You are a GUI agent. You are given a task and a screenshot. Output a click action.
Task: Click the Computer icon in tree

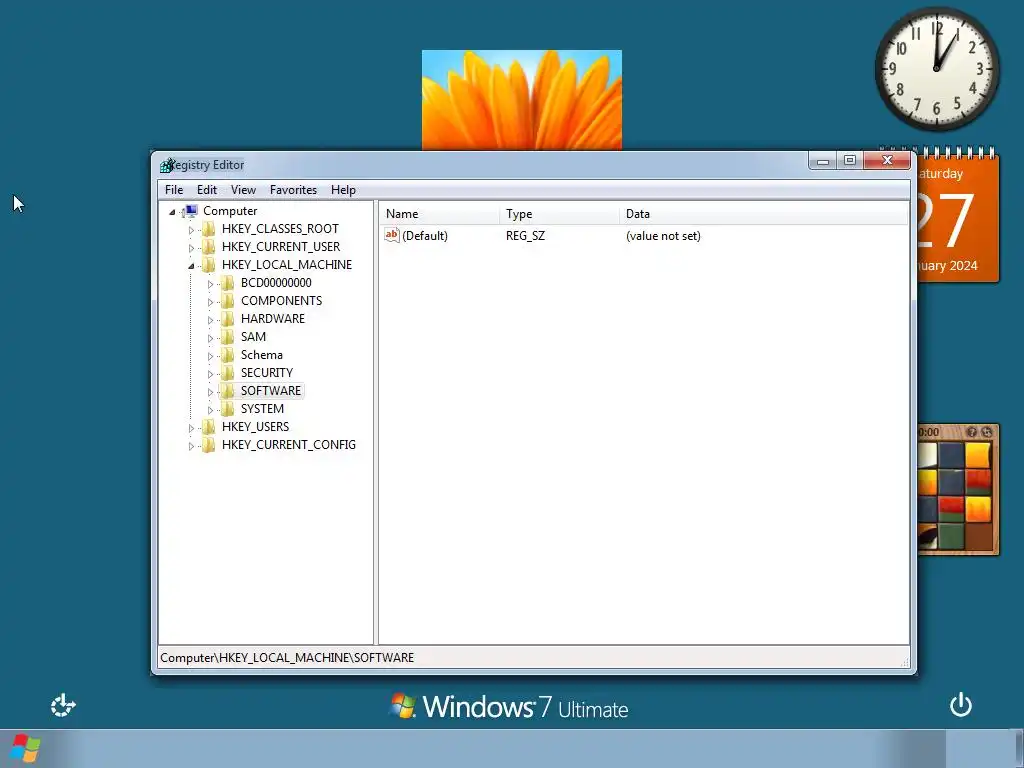(190, 210)
